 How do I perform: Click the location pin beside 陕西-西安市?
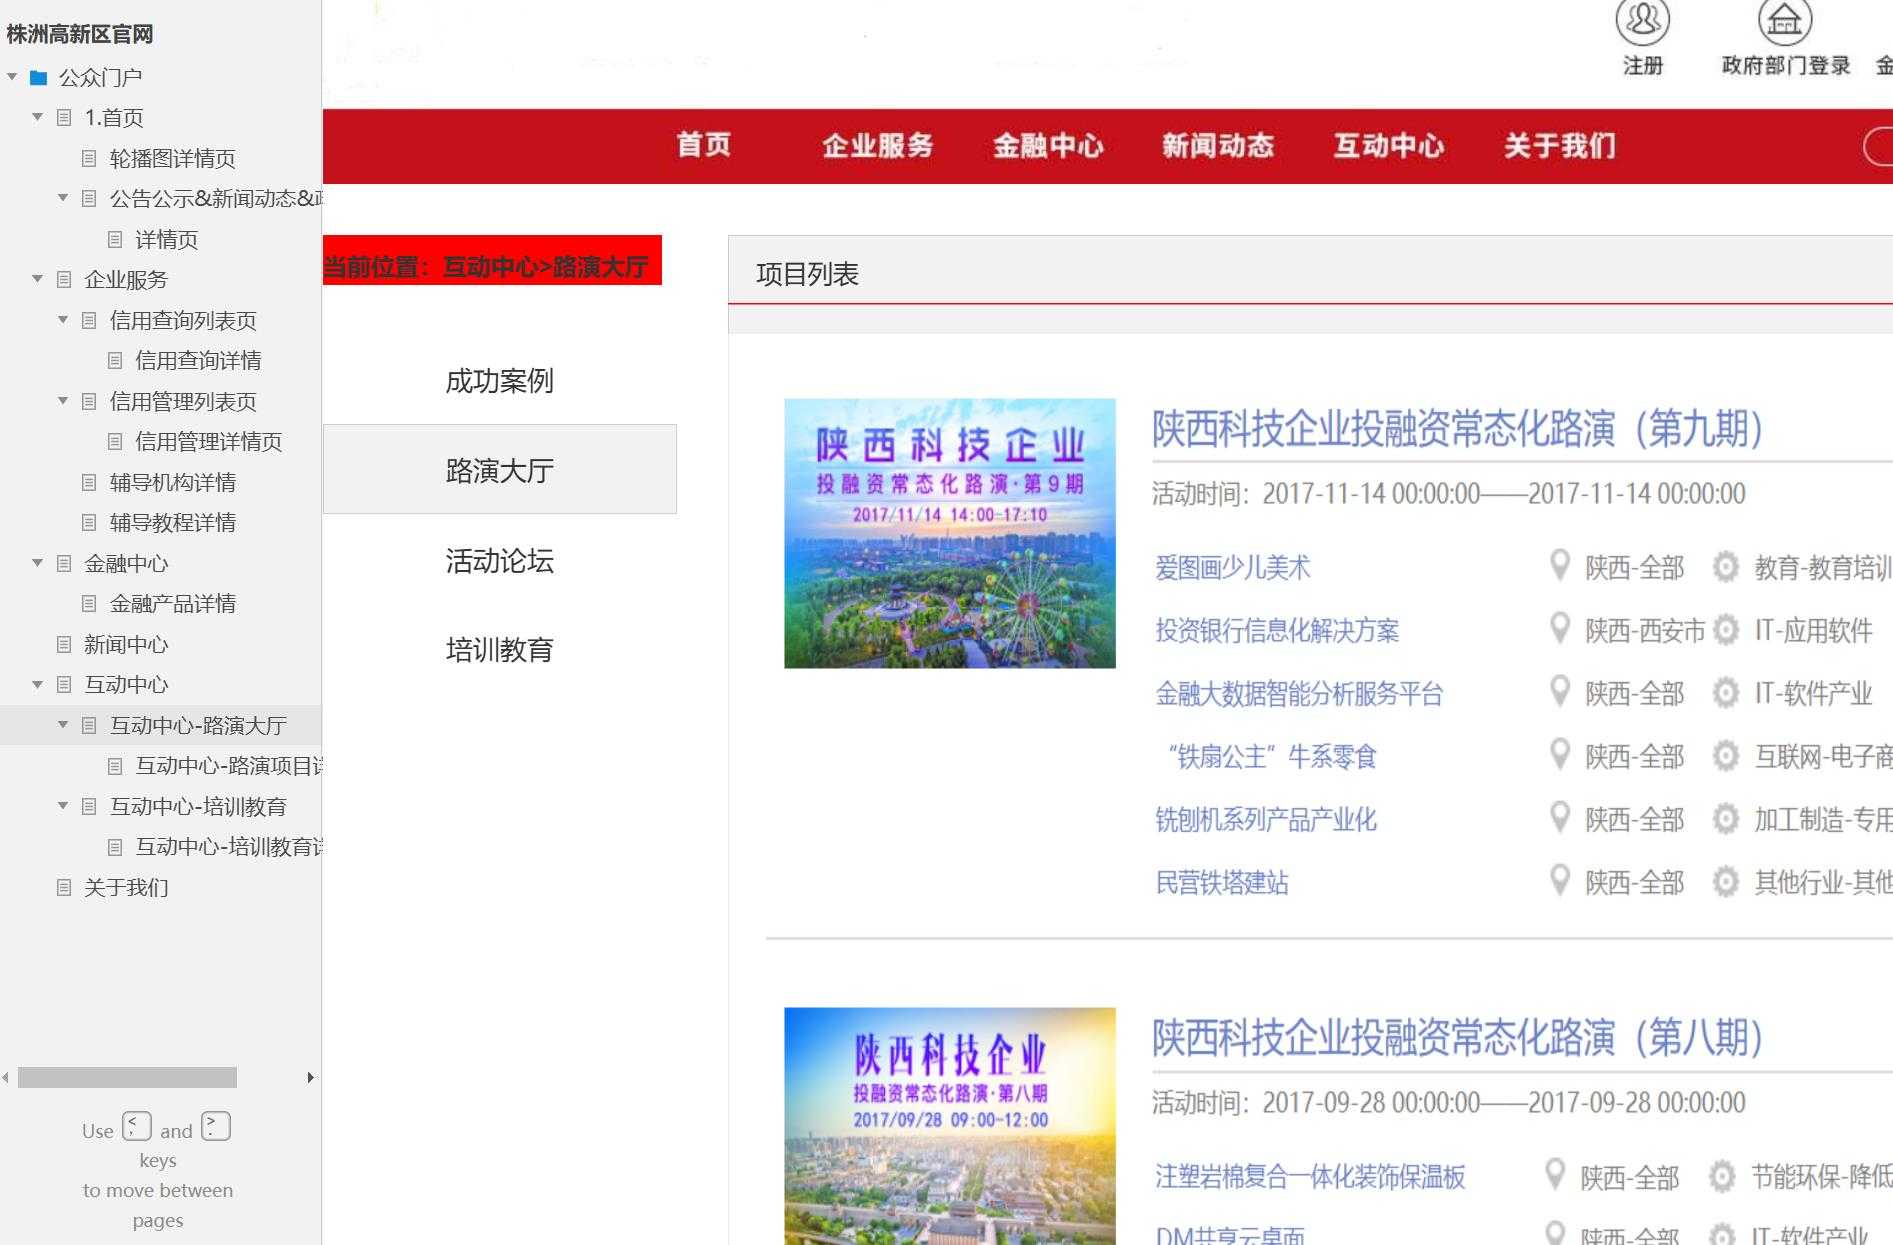(1560, 630)
